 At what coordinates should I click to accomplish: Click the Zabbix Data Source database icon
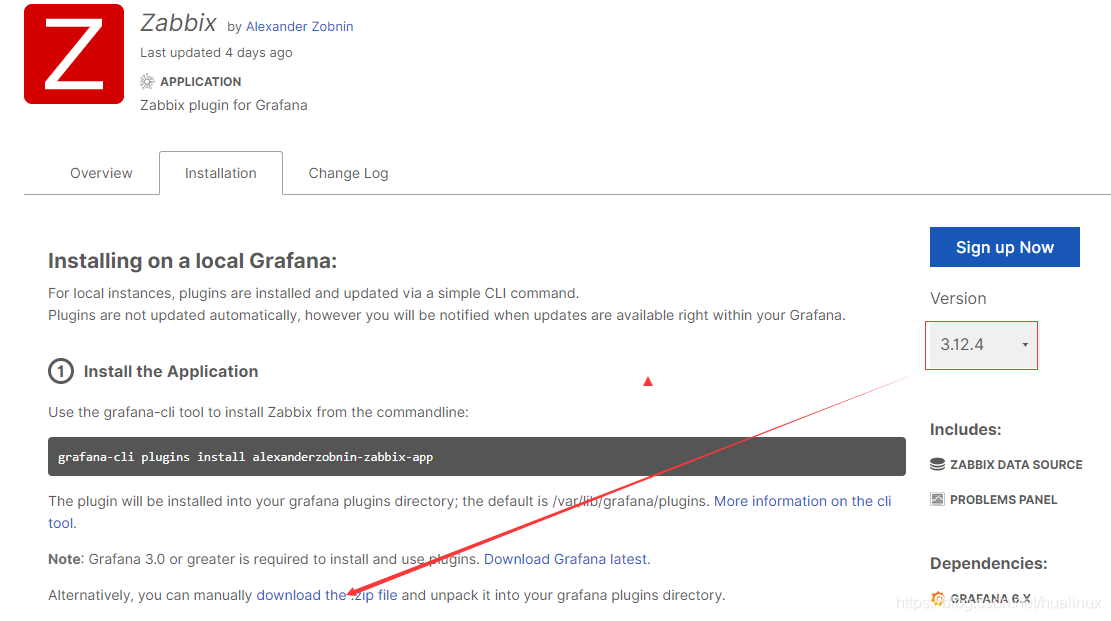[x=937, y=464]
